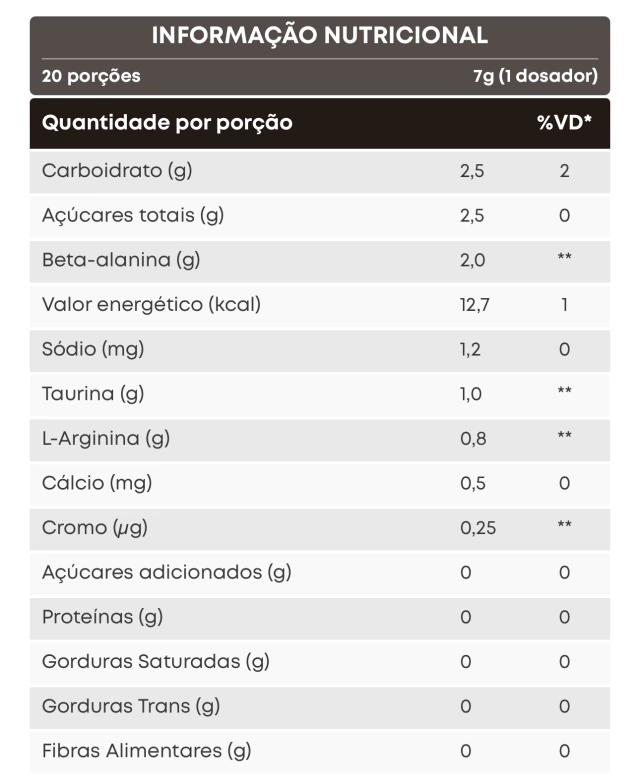
Task: Click the 7g (1 dosador) serving size
Action: (x=535, y=76)
